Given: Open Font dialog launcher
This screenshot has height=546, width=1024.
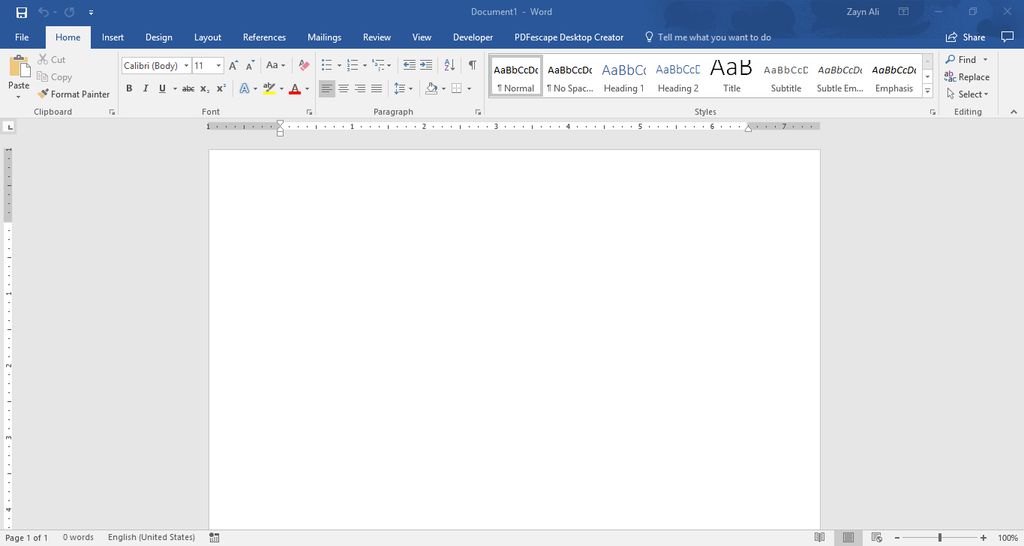Looking at the screenshot, I should [309, 112].
